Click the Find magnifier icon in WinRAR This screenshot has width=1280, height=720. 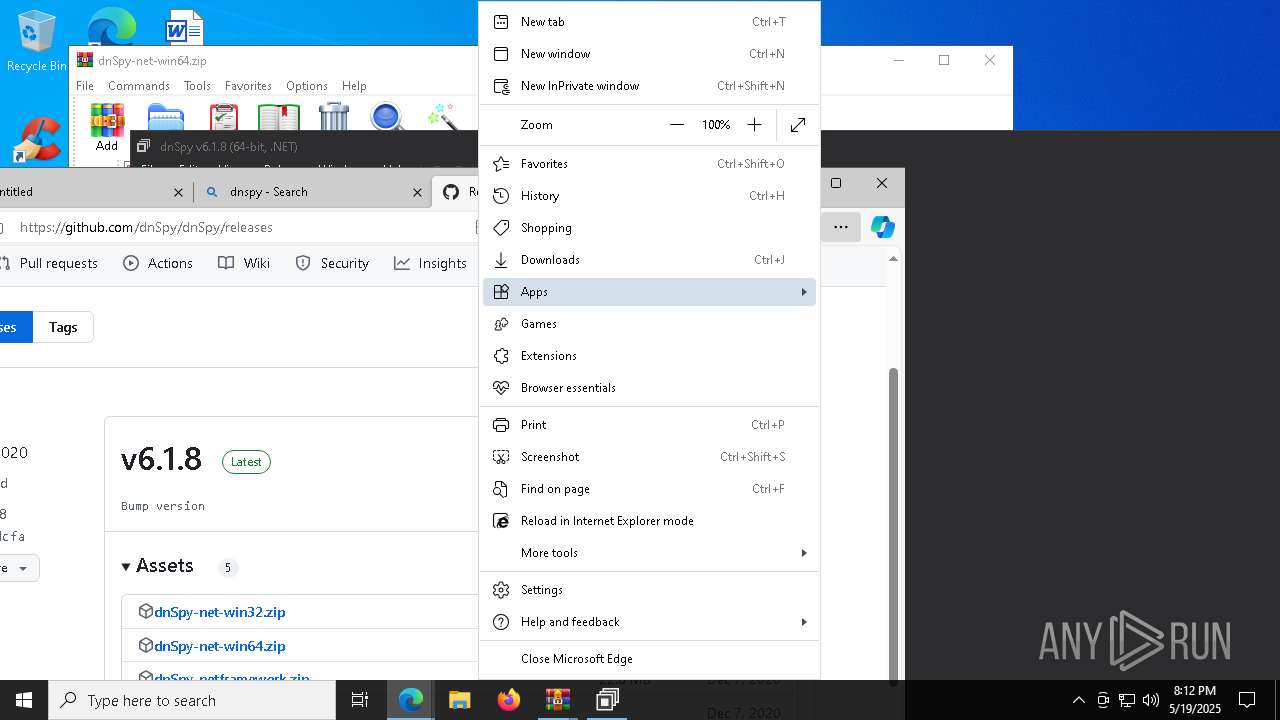click(x=386, y=117)
